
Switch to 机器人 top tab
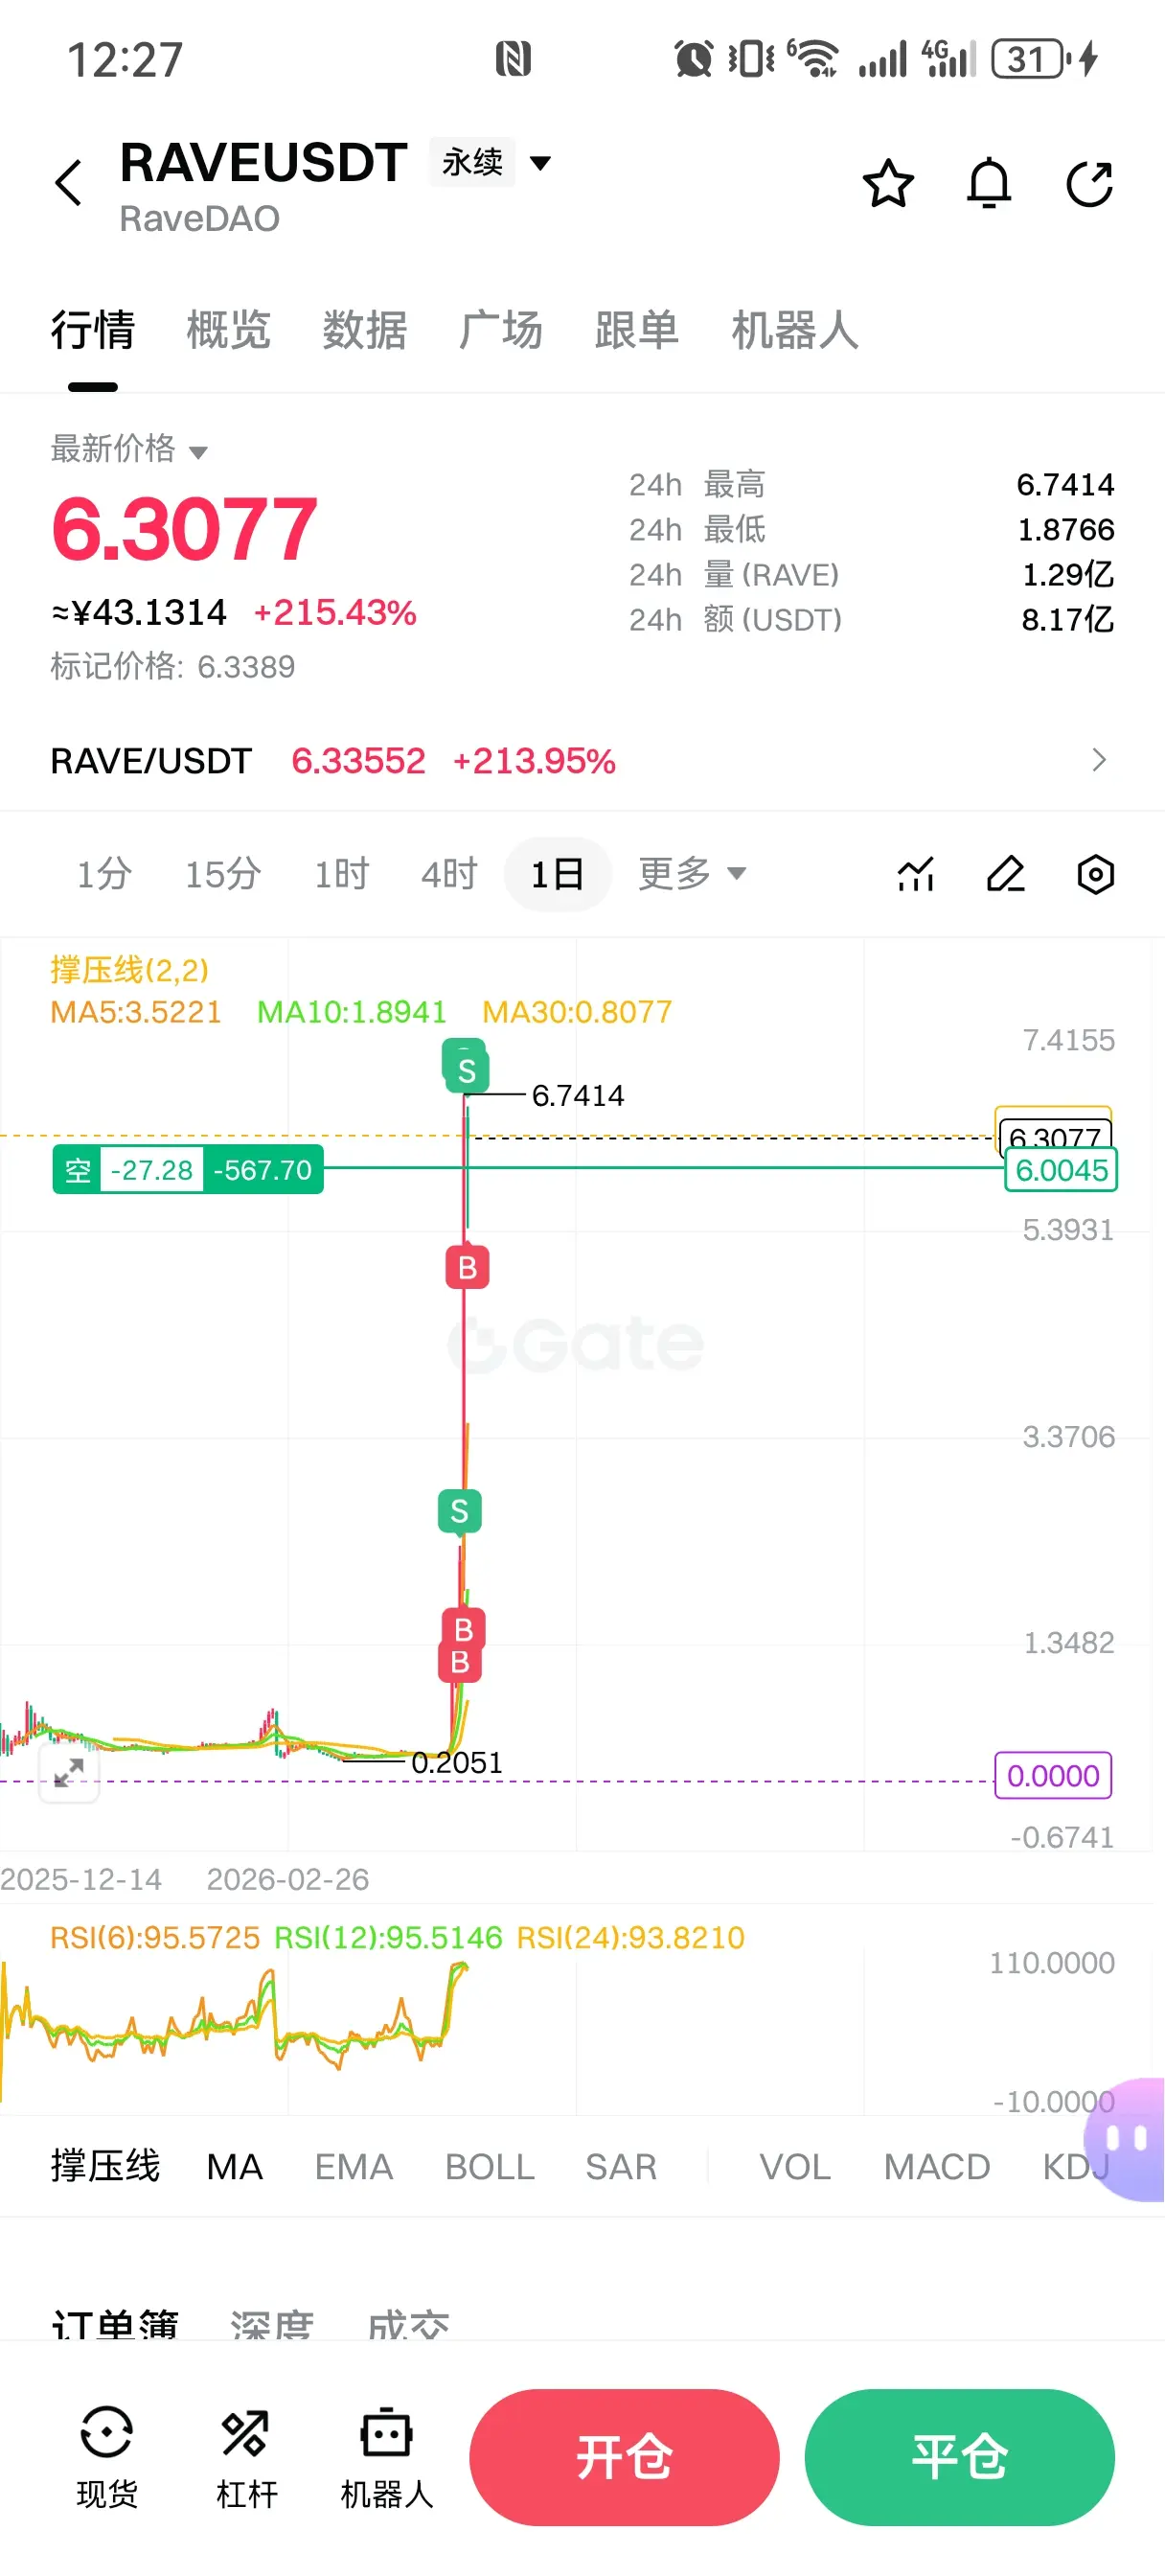pyautogui.click(x=795, y=329)
